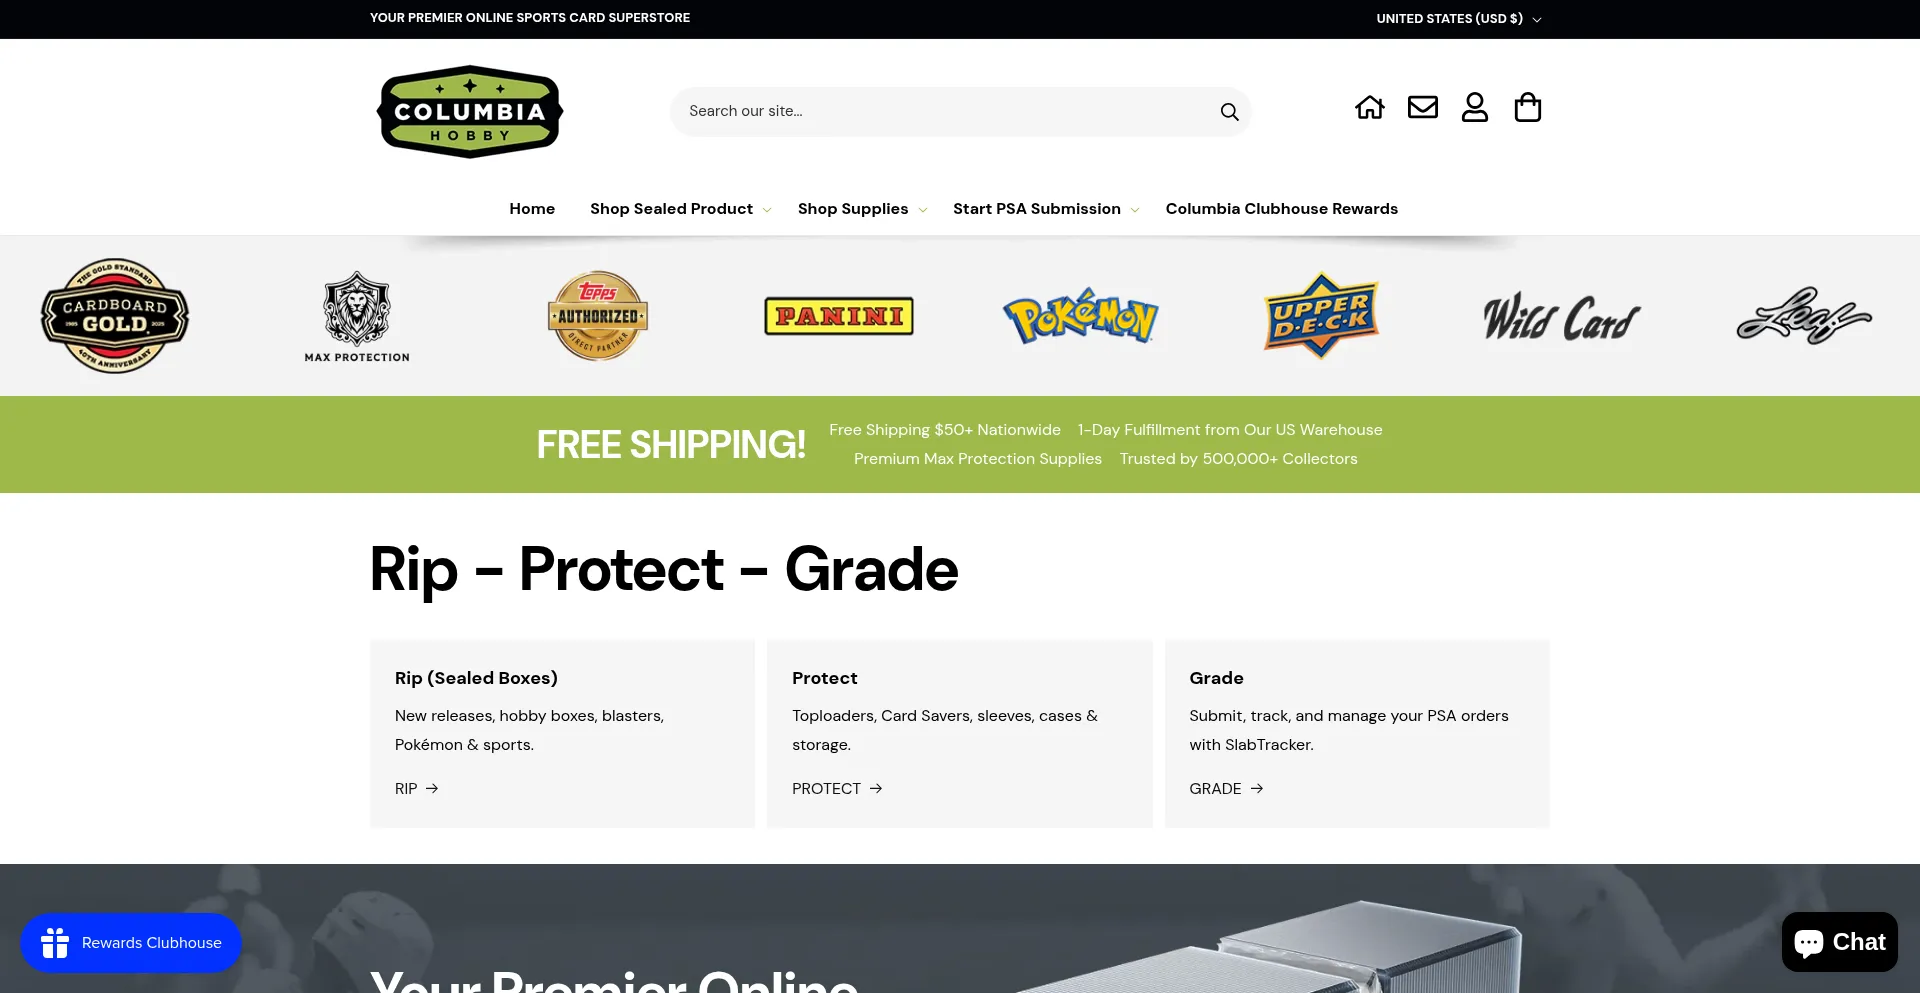Open the United States (USD $) country selector
The height and width of the screenshot is (993, 1920).
1459,19
